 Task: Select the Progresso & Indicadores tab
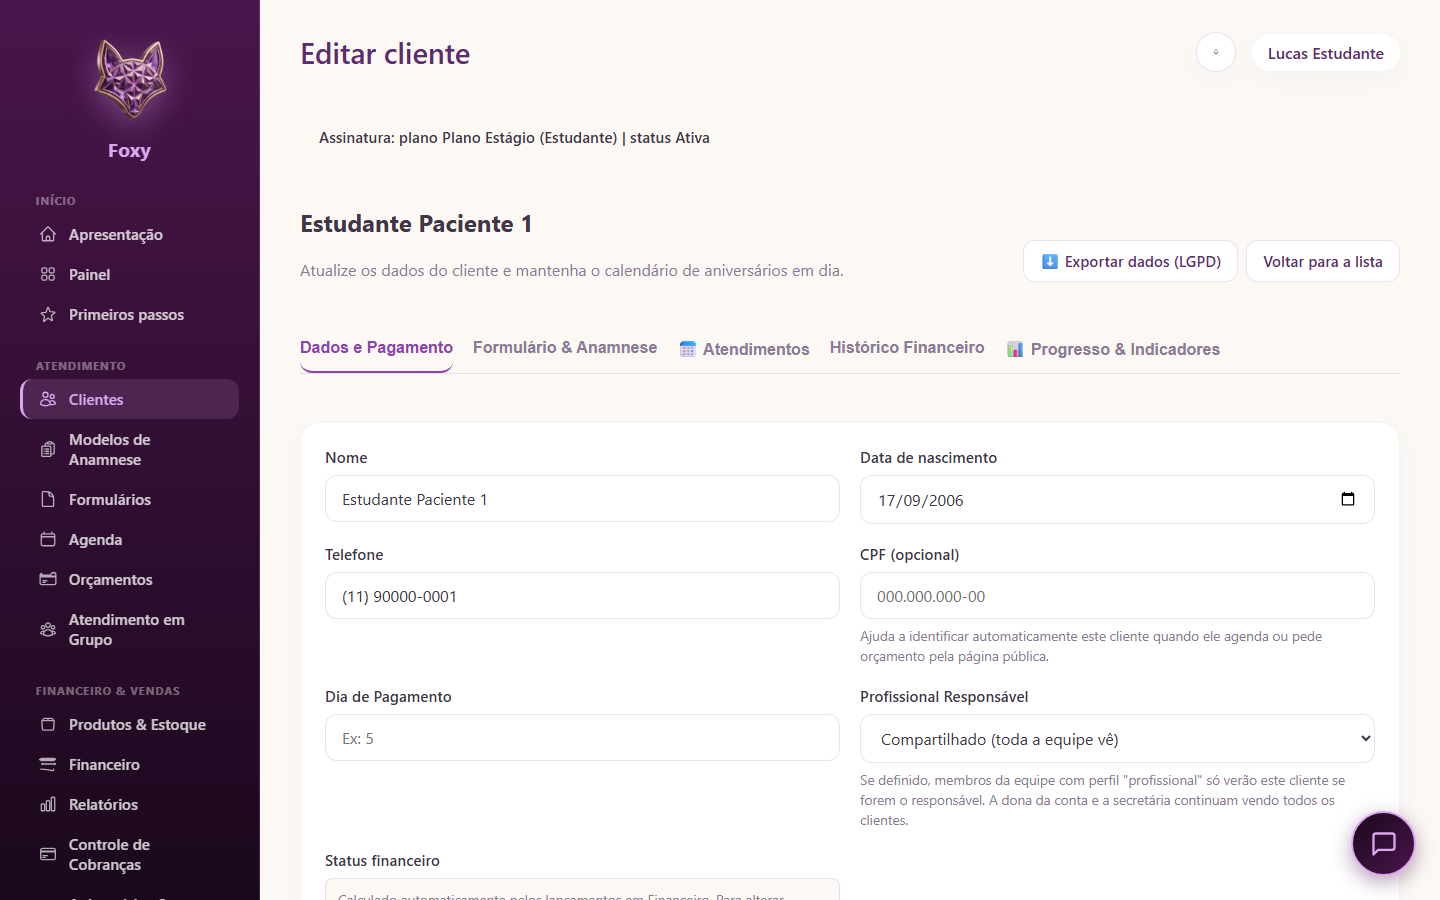[x=1113, y=349]
